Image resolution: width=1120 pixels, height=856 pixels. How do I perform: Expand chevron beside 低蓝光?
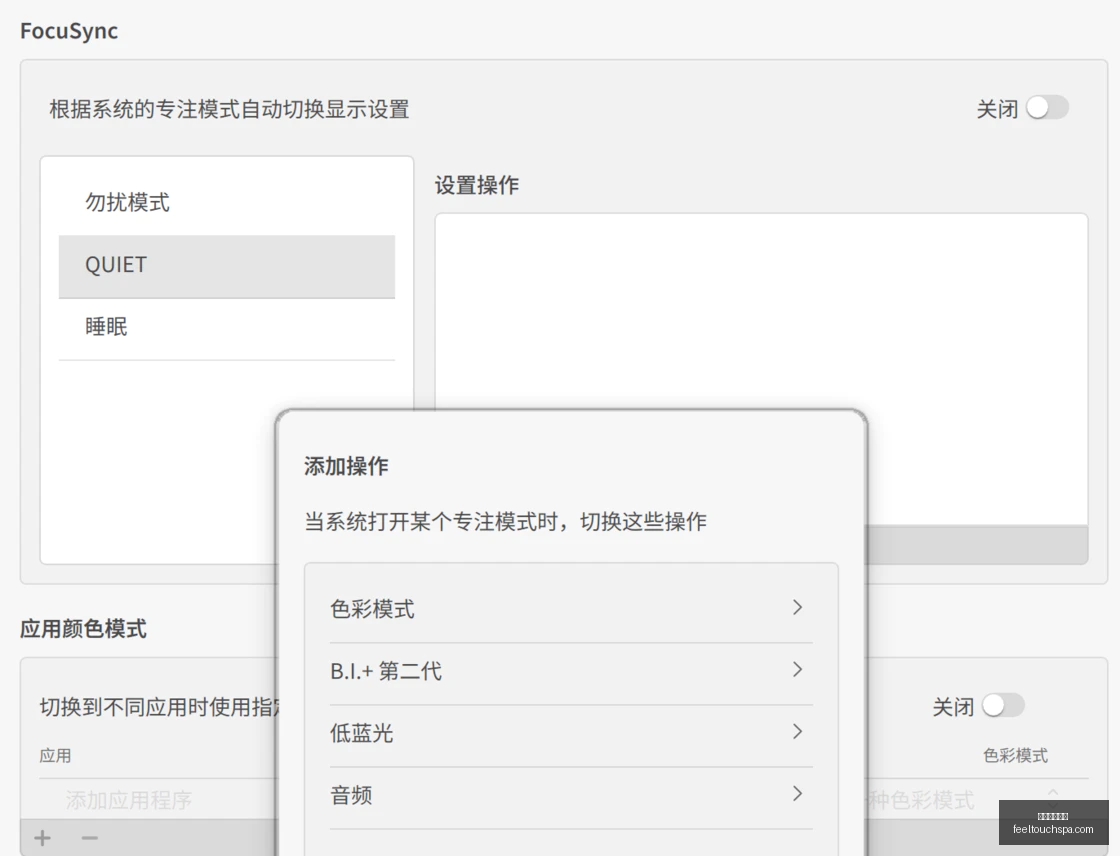click(x=798, y=732)
